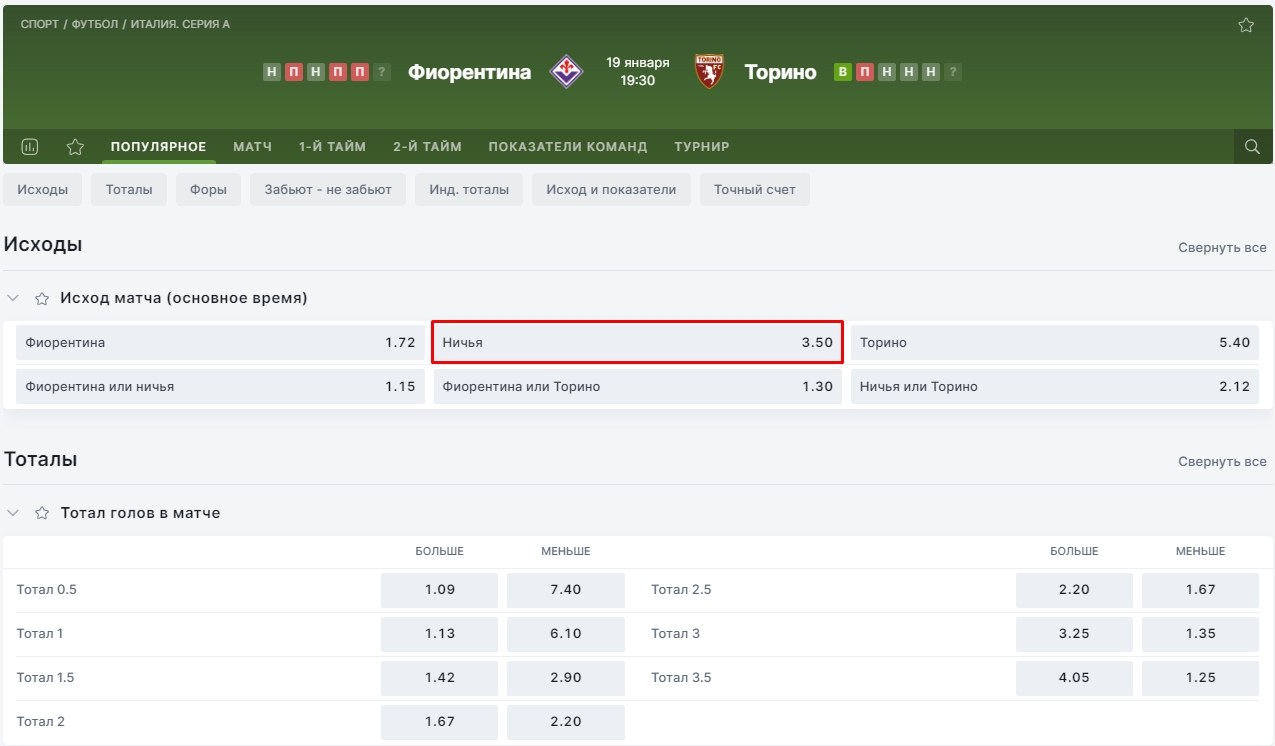Select Тотал 2 меньше odds 2.20
1275x746 pixels.
pyautogui.click(x=566, y=722)
